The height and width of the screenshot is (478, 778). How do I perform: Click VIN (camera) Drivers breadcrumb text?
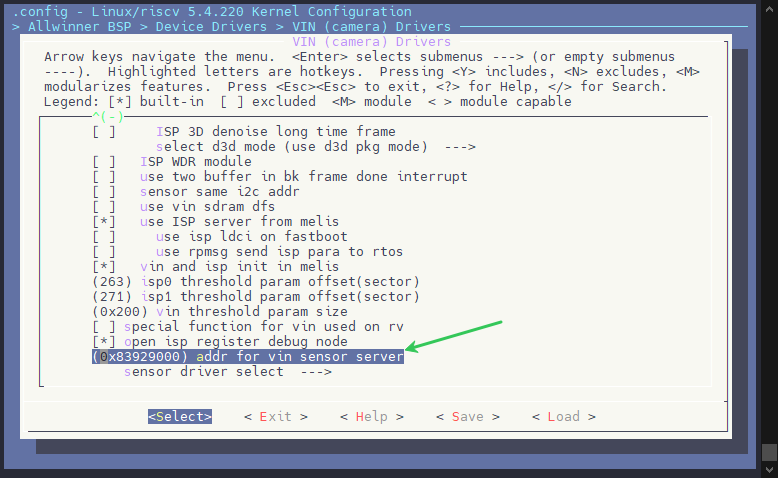[x=371, y=26]
